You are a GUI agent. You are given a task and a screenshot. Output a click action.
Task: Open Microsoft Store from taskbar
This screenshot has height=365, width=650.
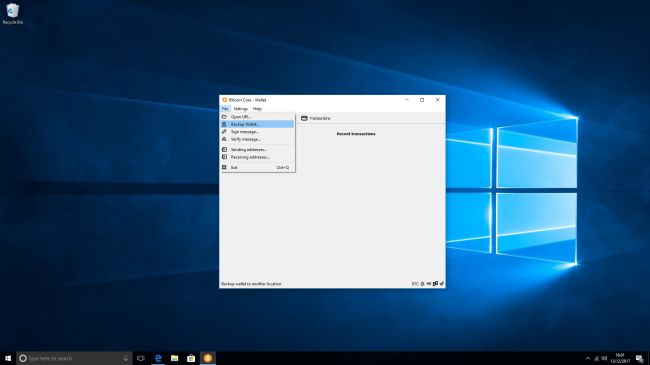[x=191, y=358]
